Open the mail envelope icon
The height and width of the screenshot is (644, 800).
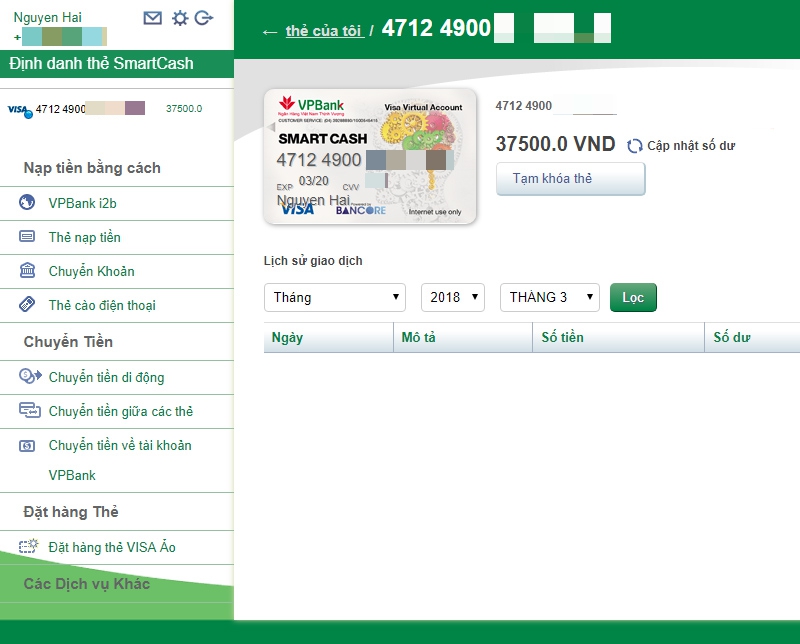coord(153,18)
